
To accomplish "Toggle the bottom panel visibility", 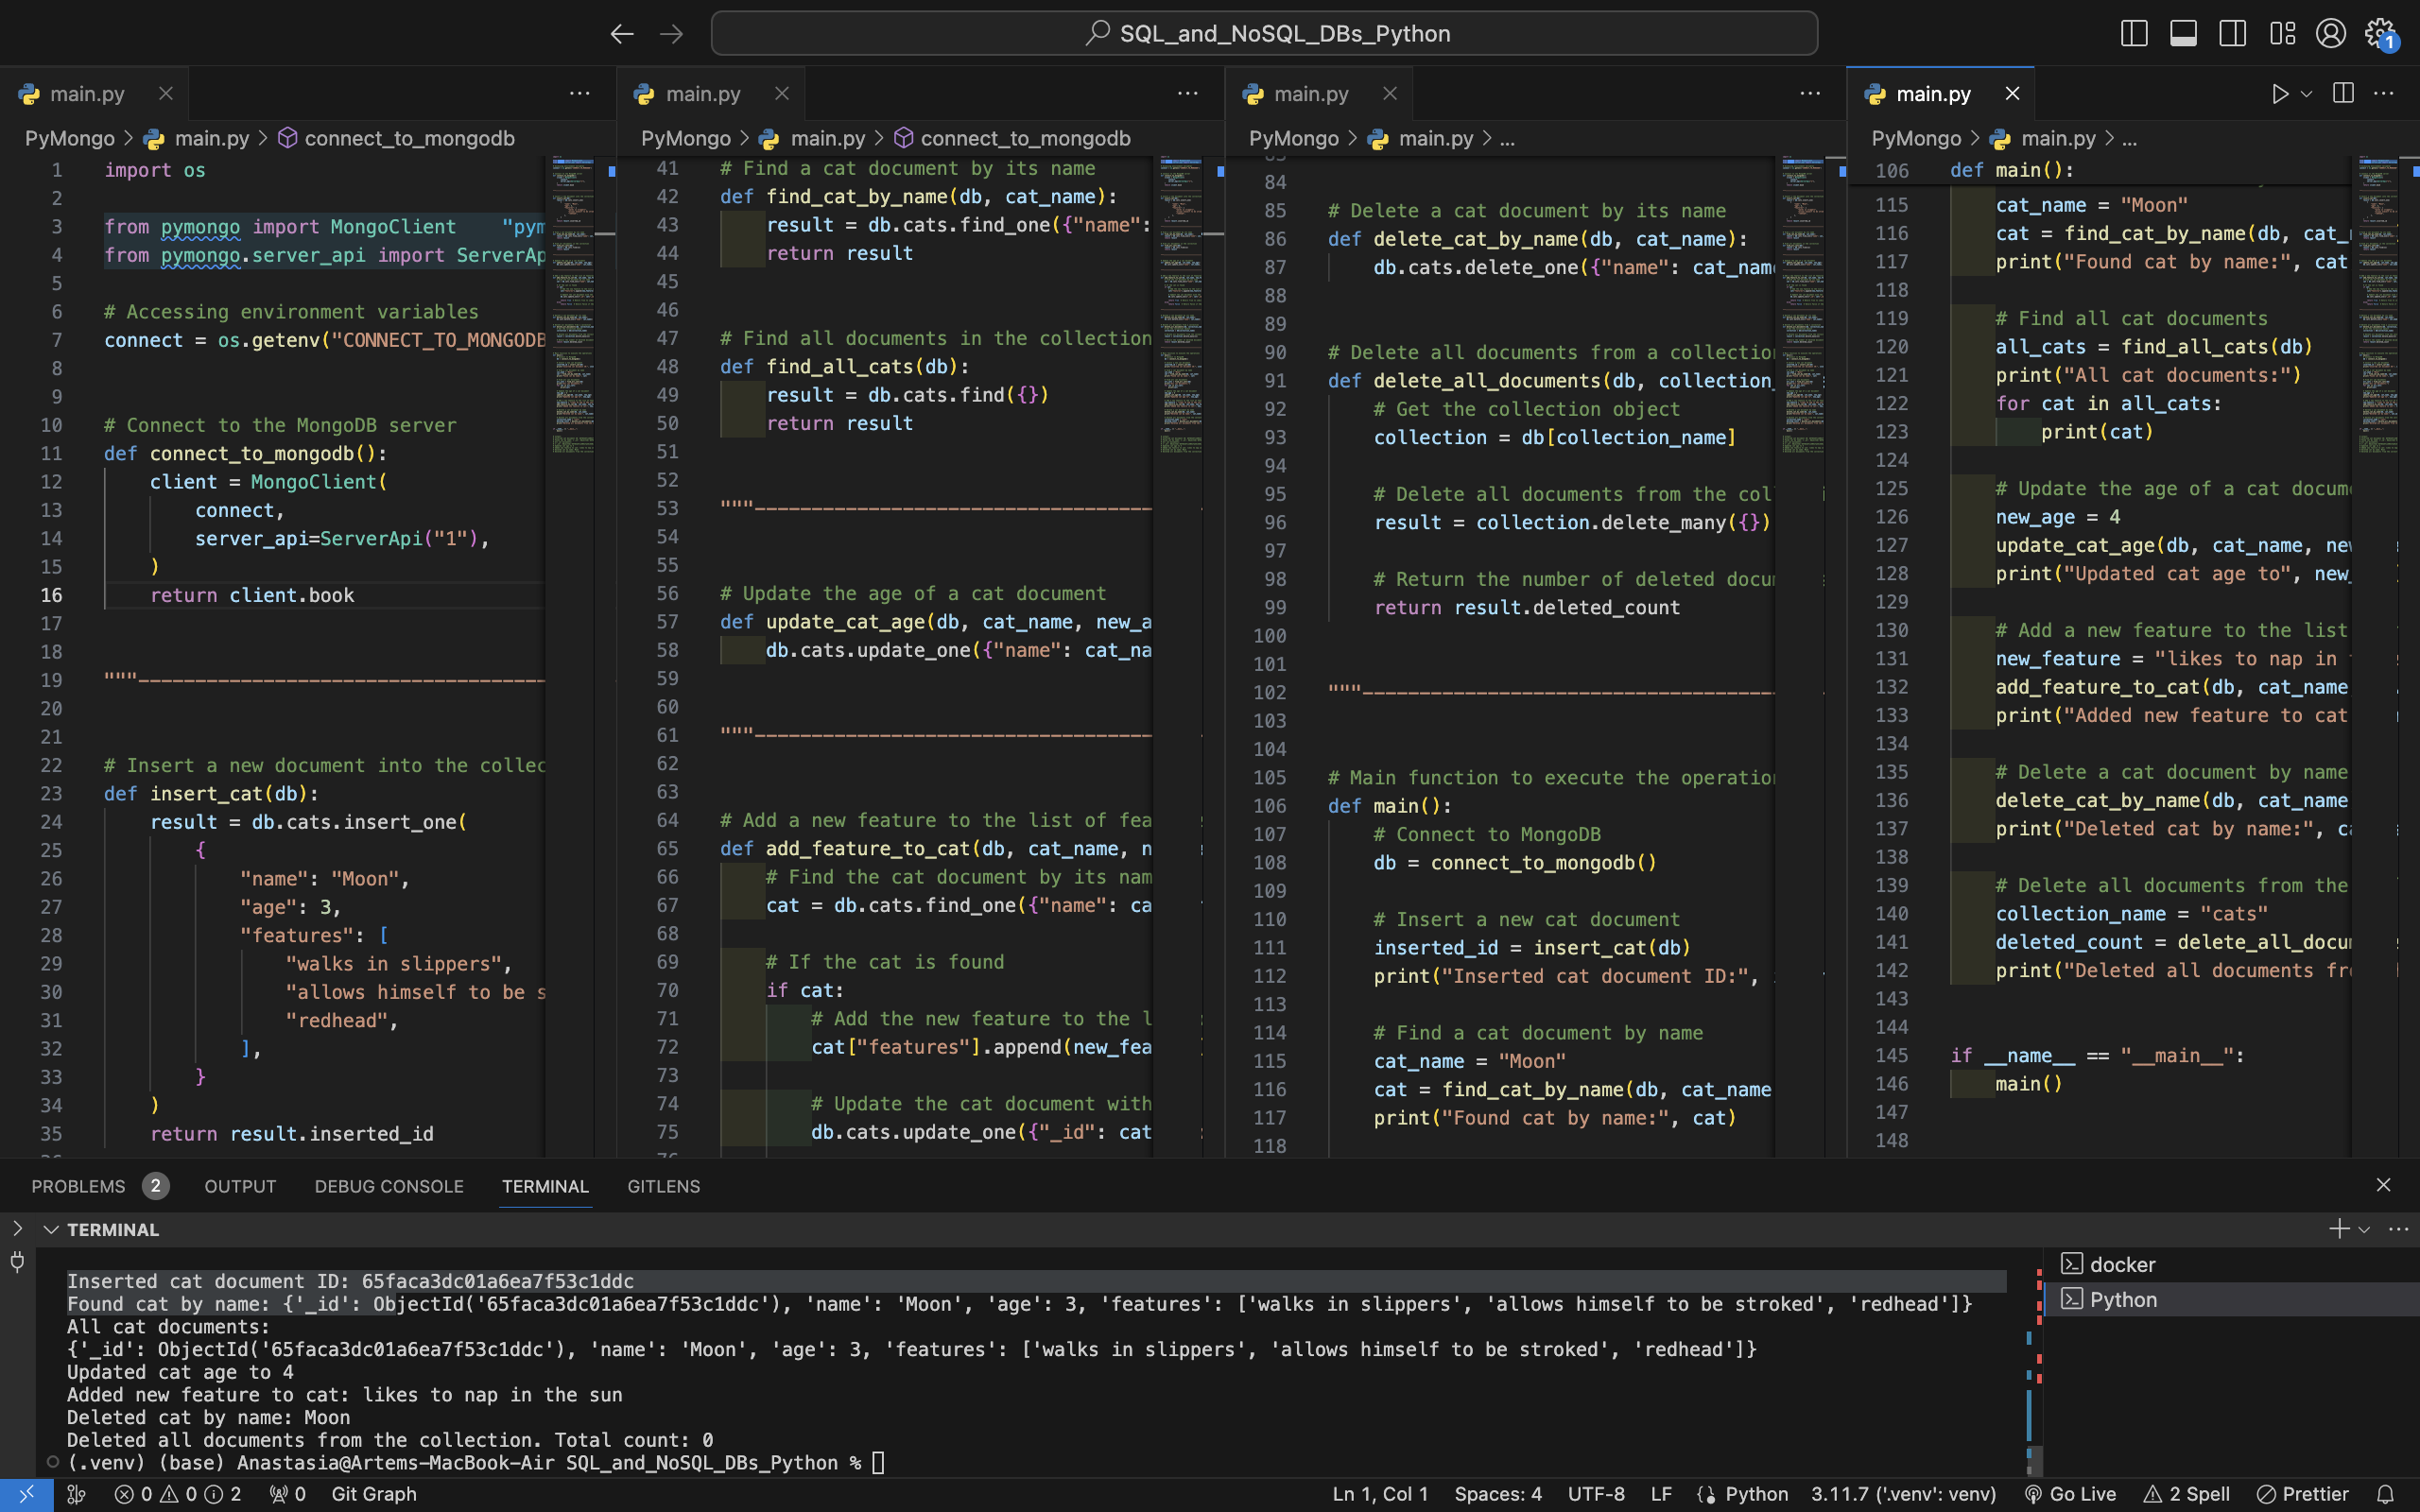I will [2183, 34].
